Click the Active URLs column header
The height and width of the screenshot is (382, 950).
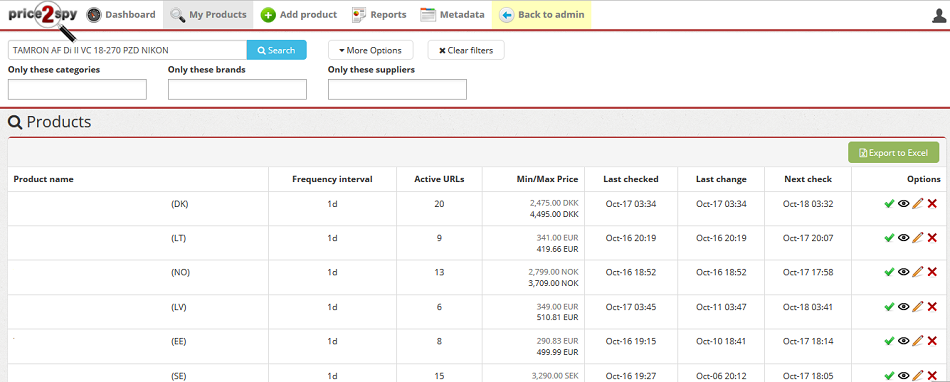point(439,179)
